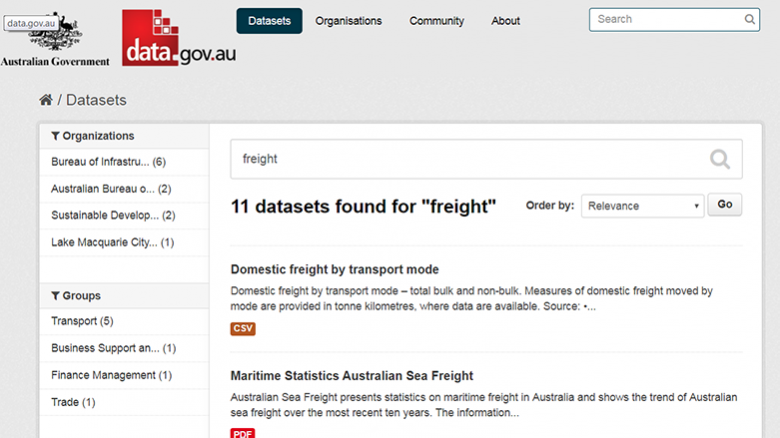
Task: Click the freight search input field
Action: pos(486,159)
